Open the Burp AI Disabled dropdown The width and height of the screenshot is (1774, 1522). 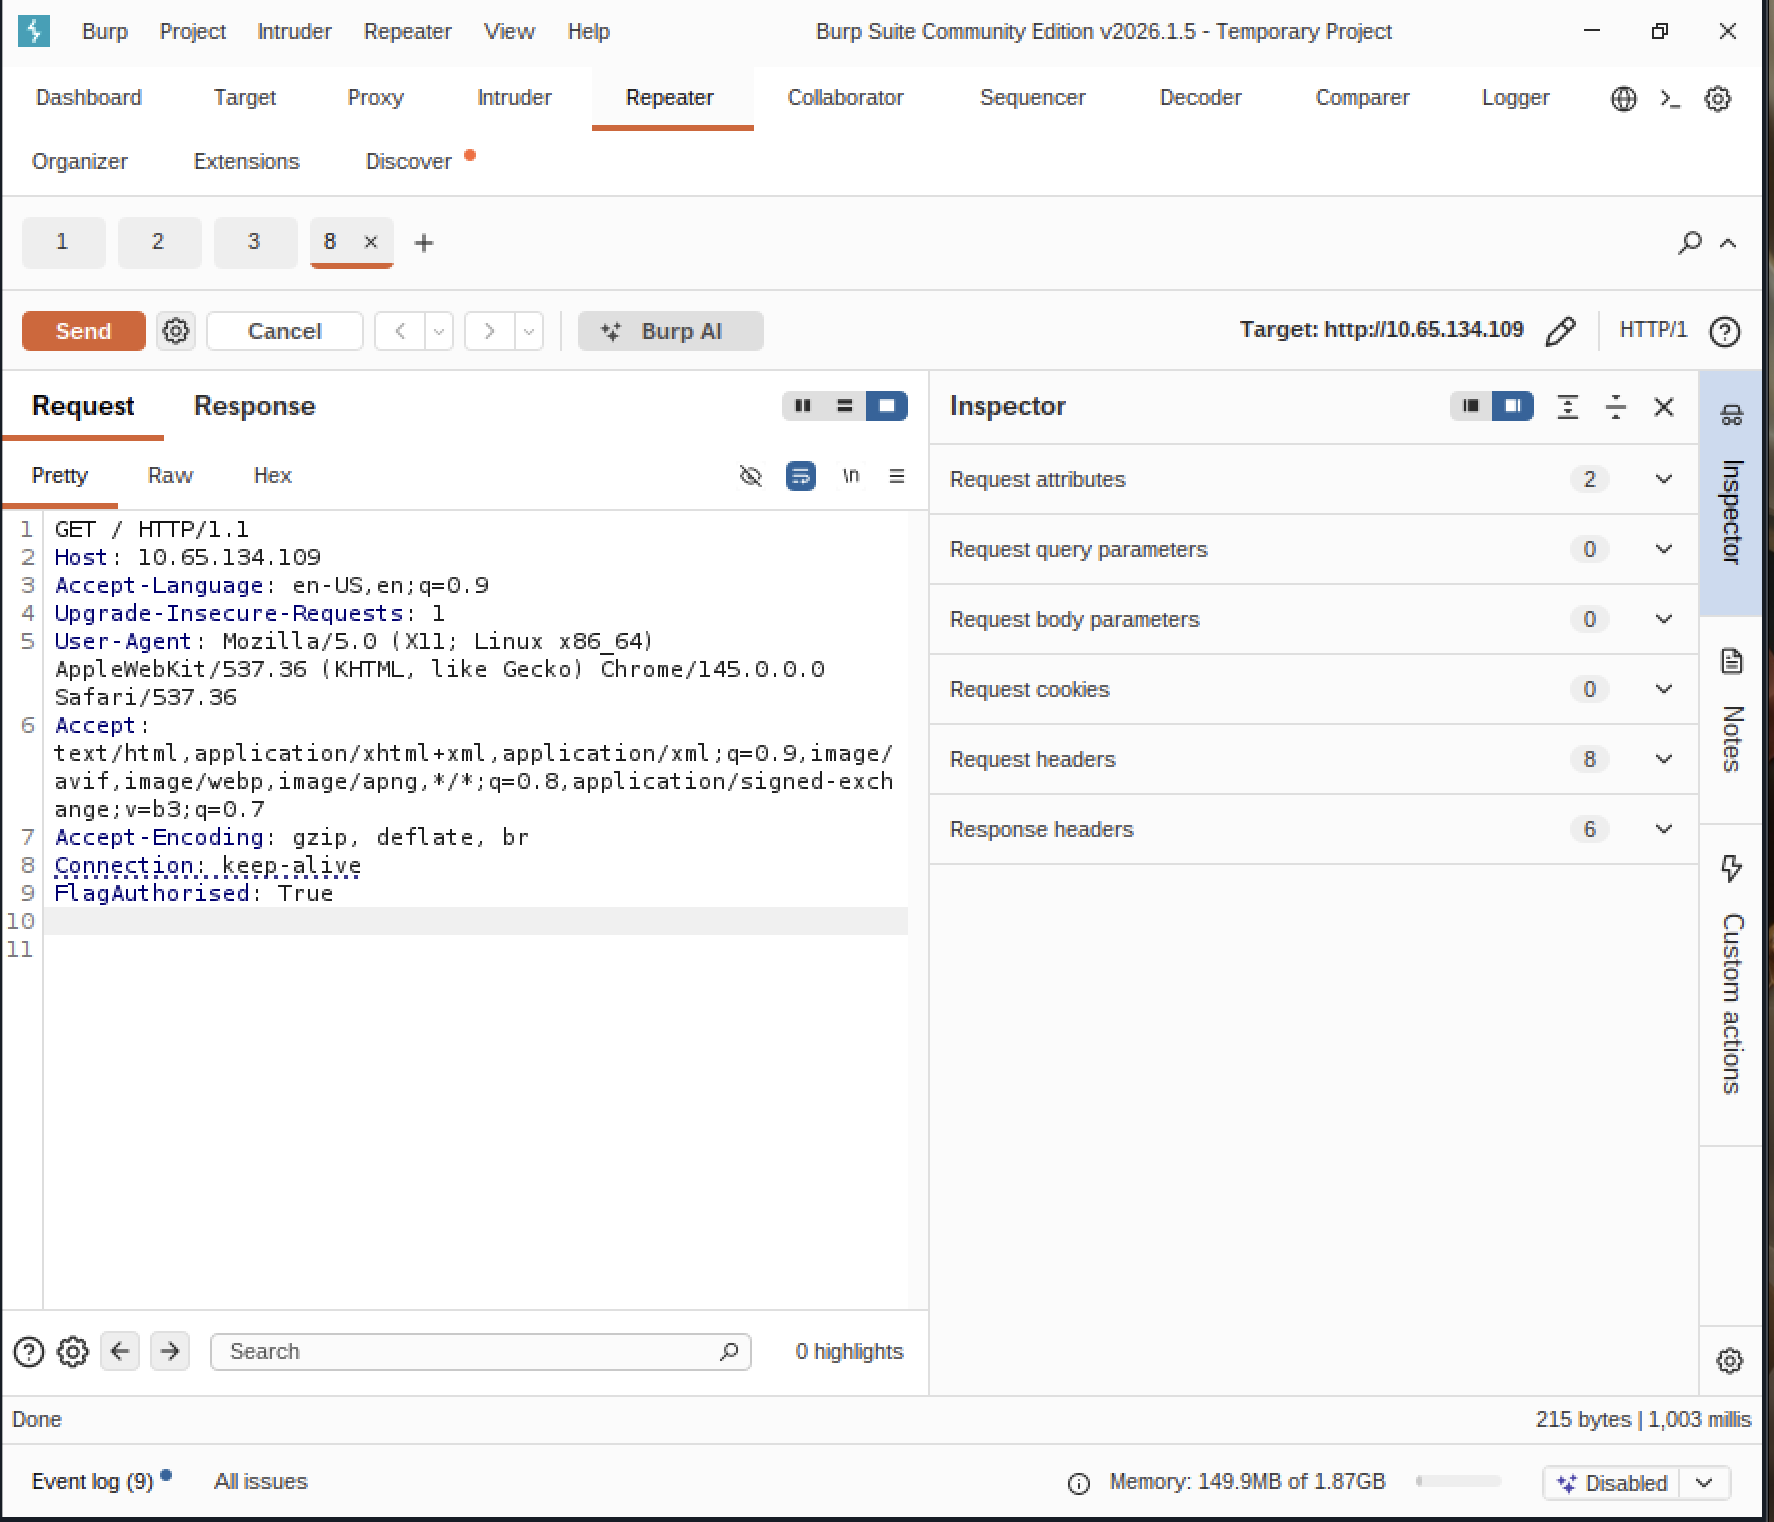pyautogui.click(x=1705, y=1483)
